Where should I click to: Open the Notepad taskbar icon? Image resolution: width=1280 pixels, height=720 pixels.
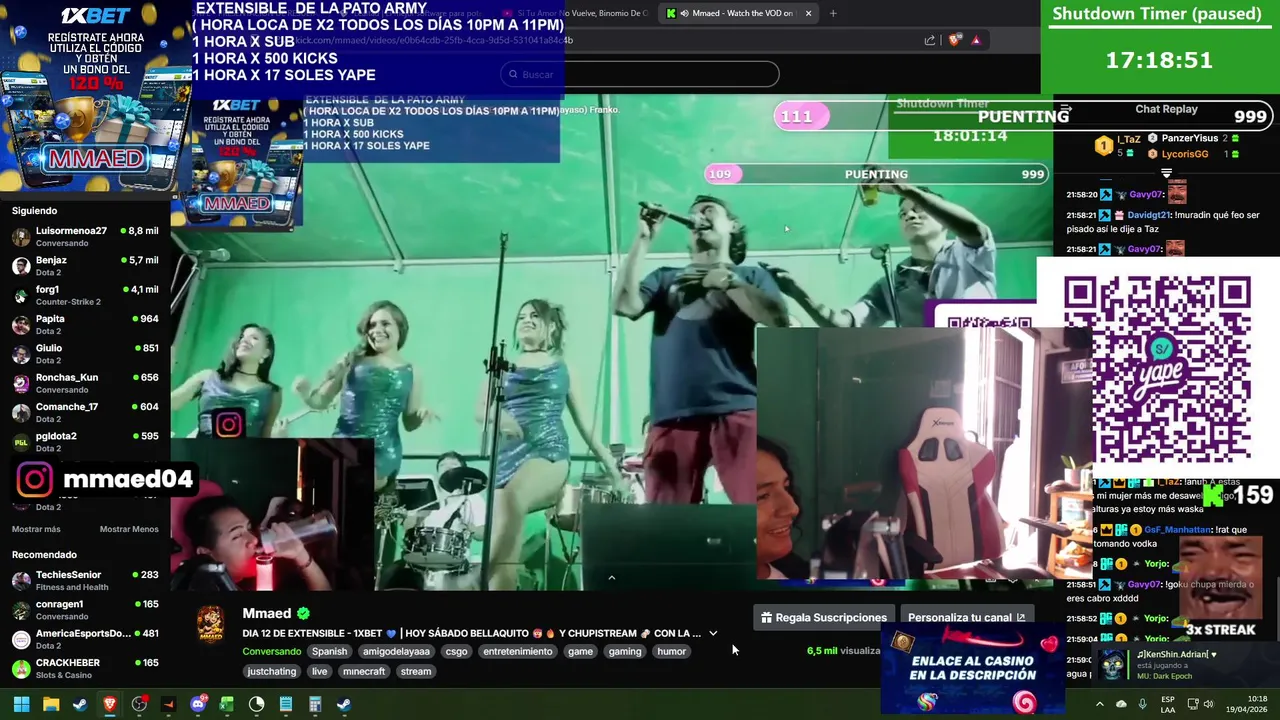[x=286, y=704]
